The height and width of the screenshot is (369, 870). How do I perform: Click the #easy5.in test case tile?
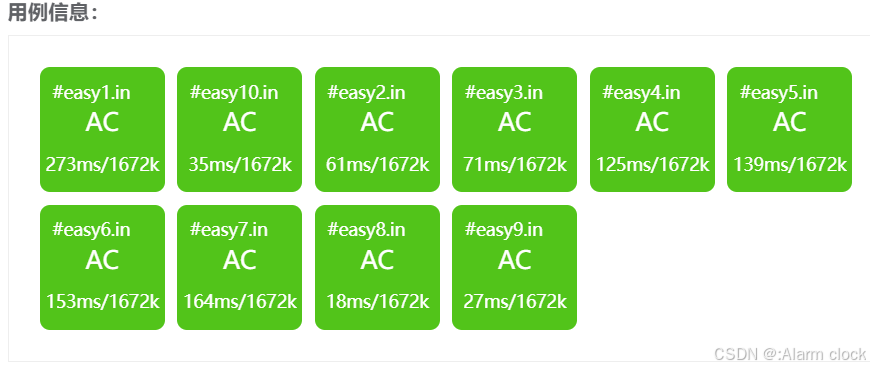(x=790, y=129)
